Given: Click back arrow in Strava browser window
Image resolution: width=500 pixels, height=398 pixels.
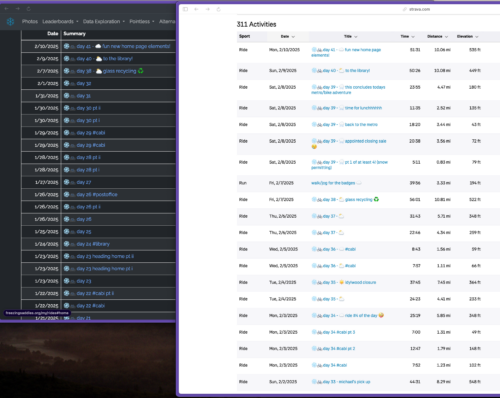Looking at the screenshot, I should [196, 9].
